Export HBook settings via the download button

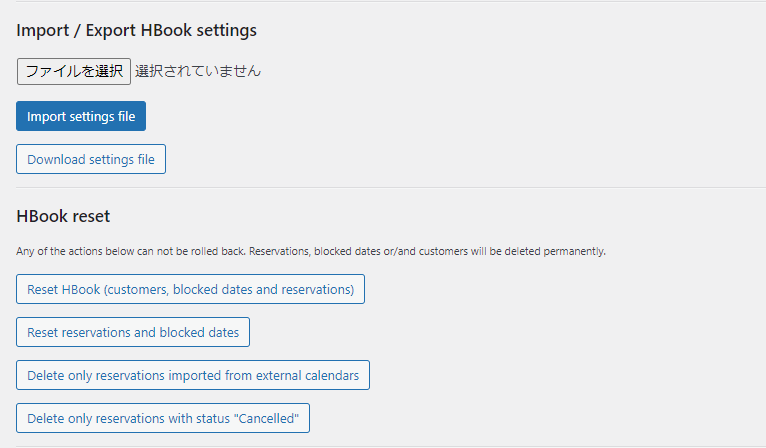[x=91, y=159]
